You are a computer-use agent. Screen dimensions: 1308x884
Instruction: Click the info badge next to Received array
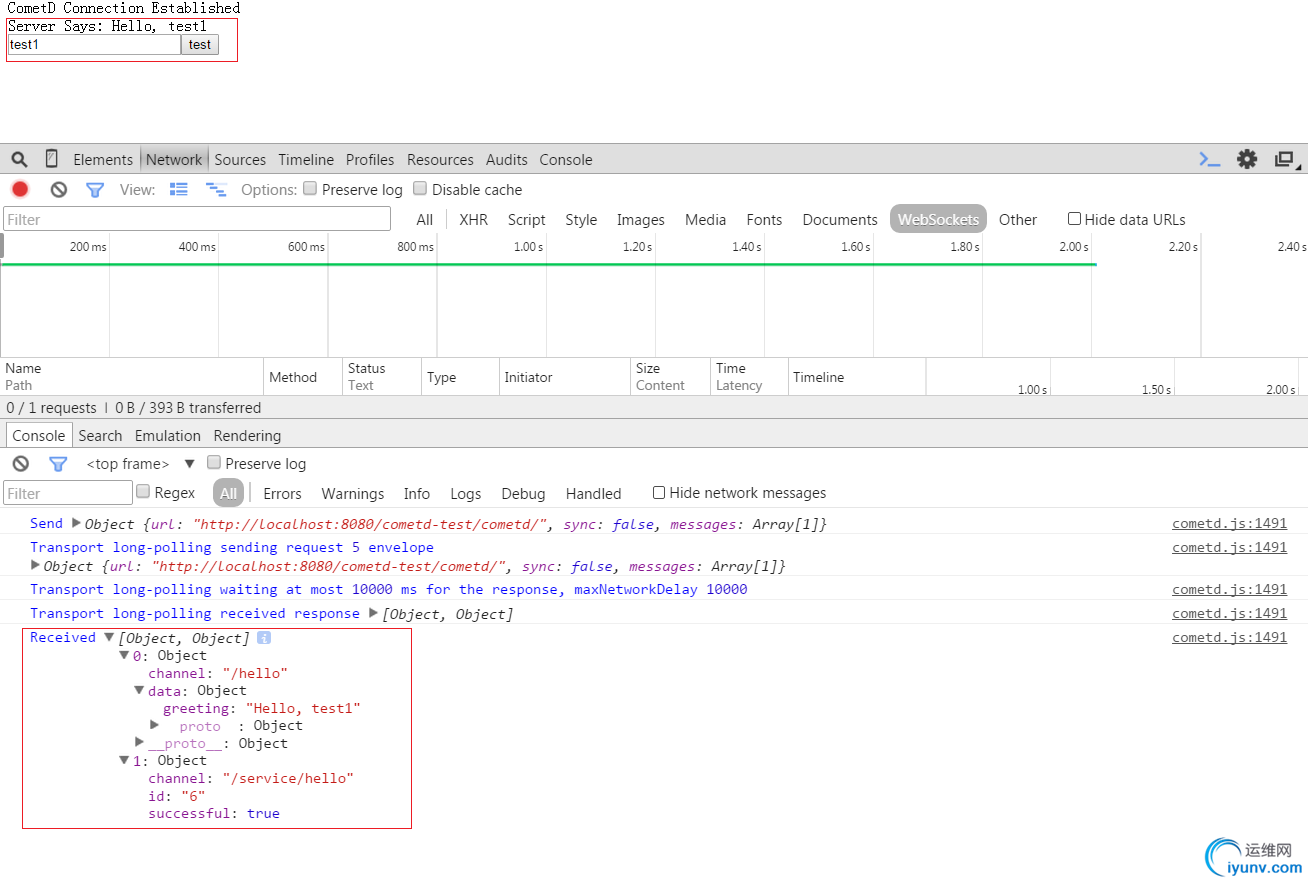[x=264, y=637]
